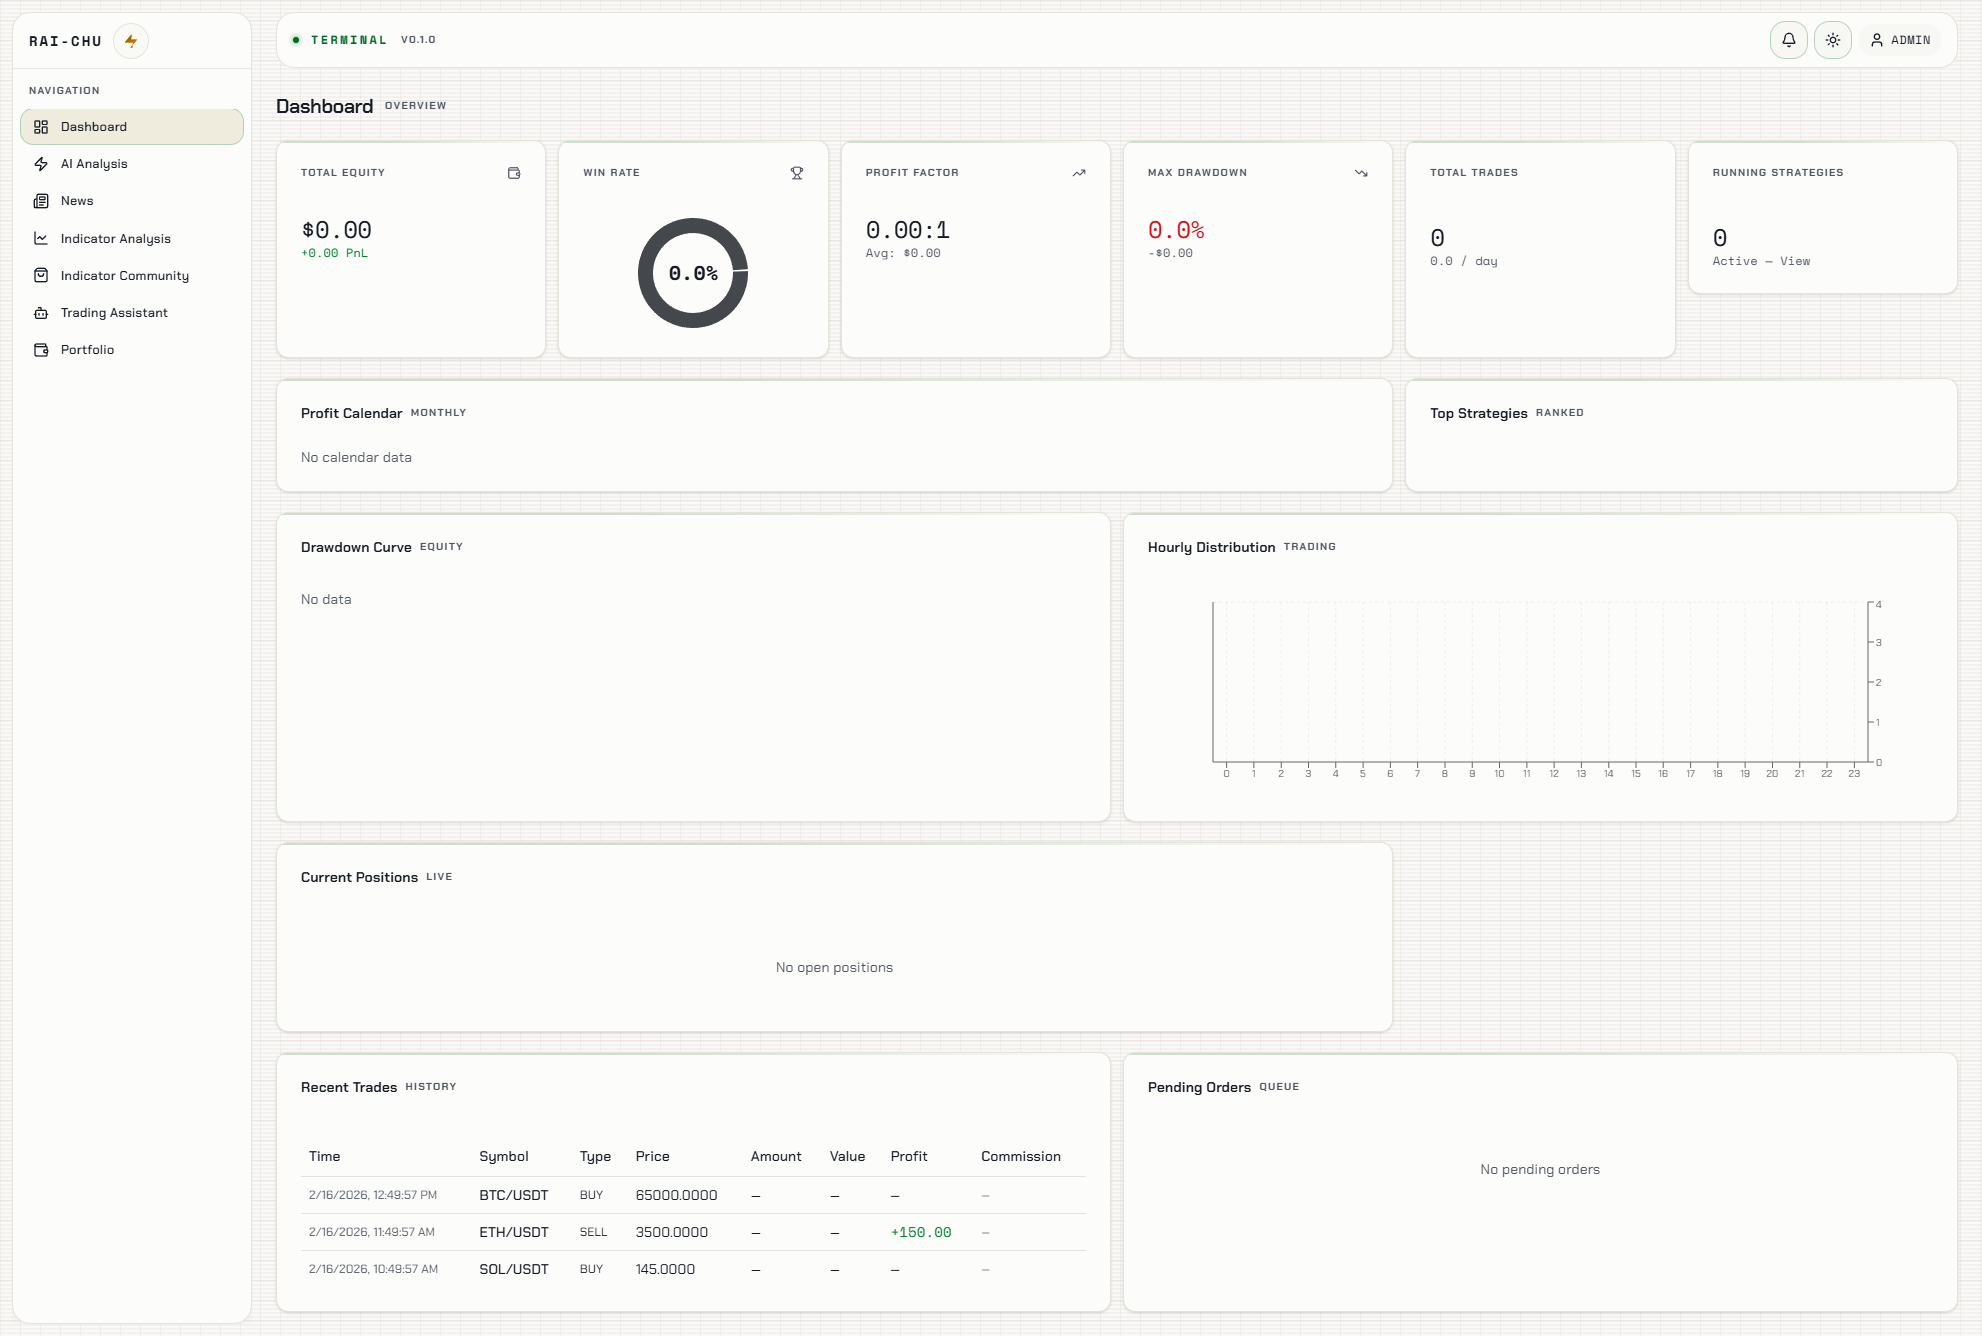Image resolution: width=1982 pixels, height=1336 pixels.
Task: Click the calendar icon on Total Equity card
Action: 514,172
